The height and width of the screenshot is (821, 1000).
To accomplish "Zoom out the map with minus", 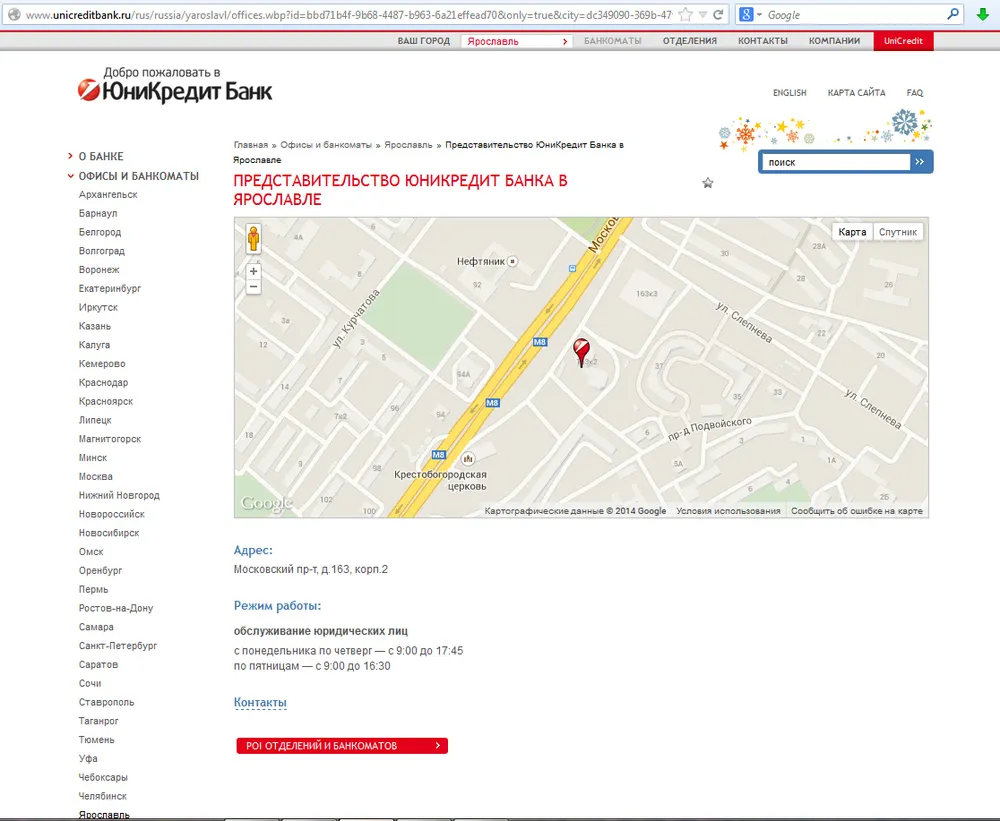I will pyautogui.click(x=253, y=287).
